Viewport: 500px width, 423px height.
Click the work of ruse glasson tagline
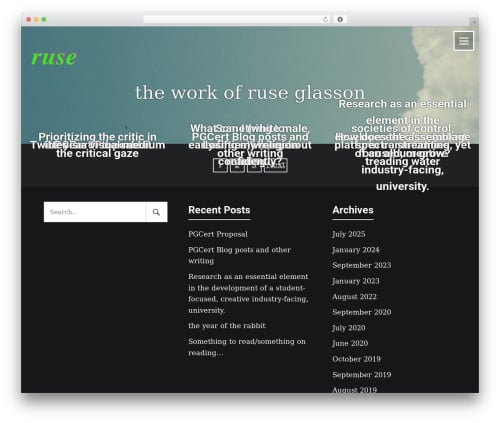[x=250, y=92]
